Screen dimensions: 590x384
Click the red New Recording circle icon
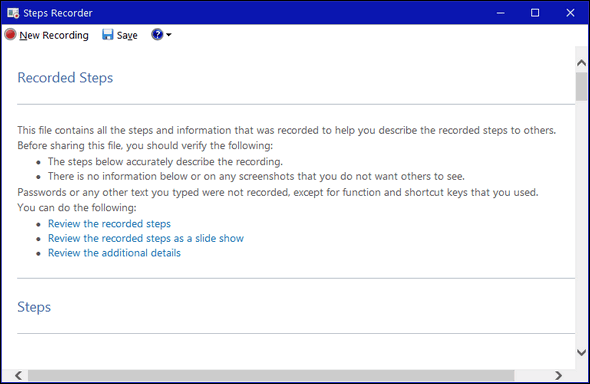[11, 35]
